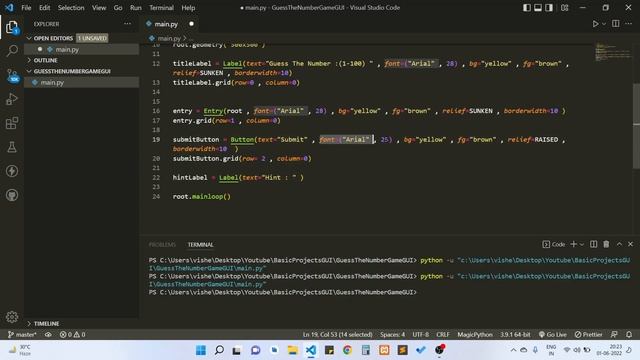Toggle the secondary side bar layout
The width and height of the screenshot is (640, 360).
click(549, 8)
